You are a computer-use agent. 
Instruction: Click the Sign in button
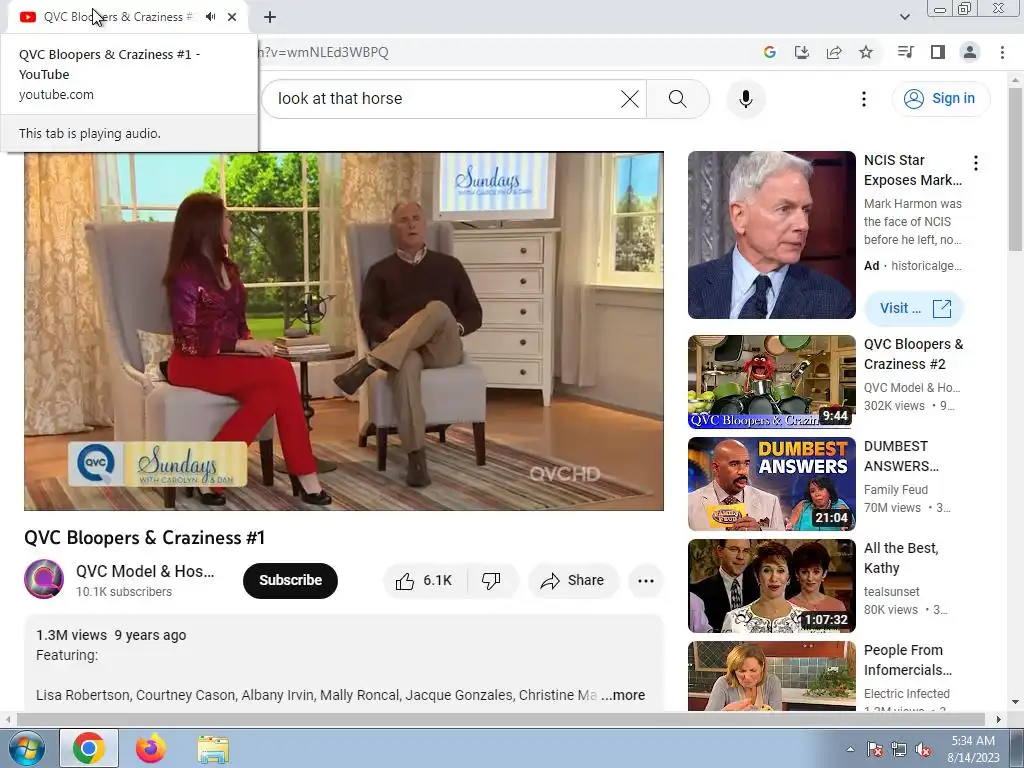pyautogui.click(x=940, y=99)
